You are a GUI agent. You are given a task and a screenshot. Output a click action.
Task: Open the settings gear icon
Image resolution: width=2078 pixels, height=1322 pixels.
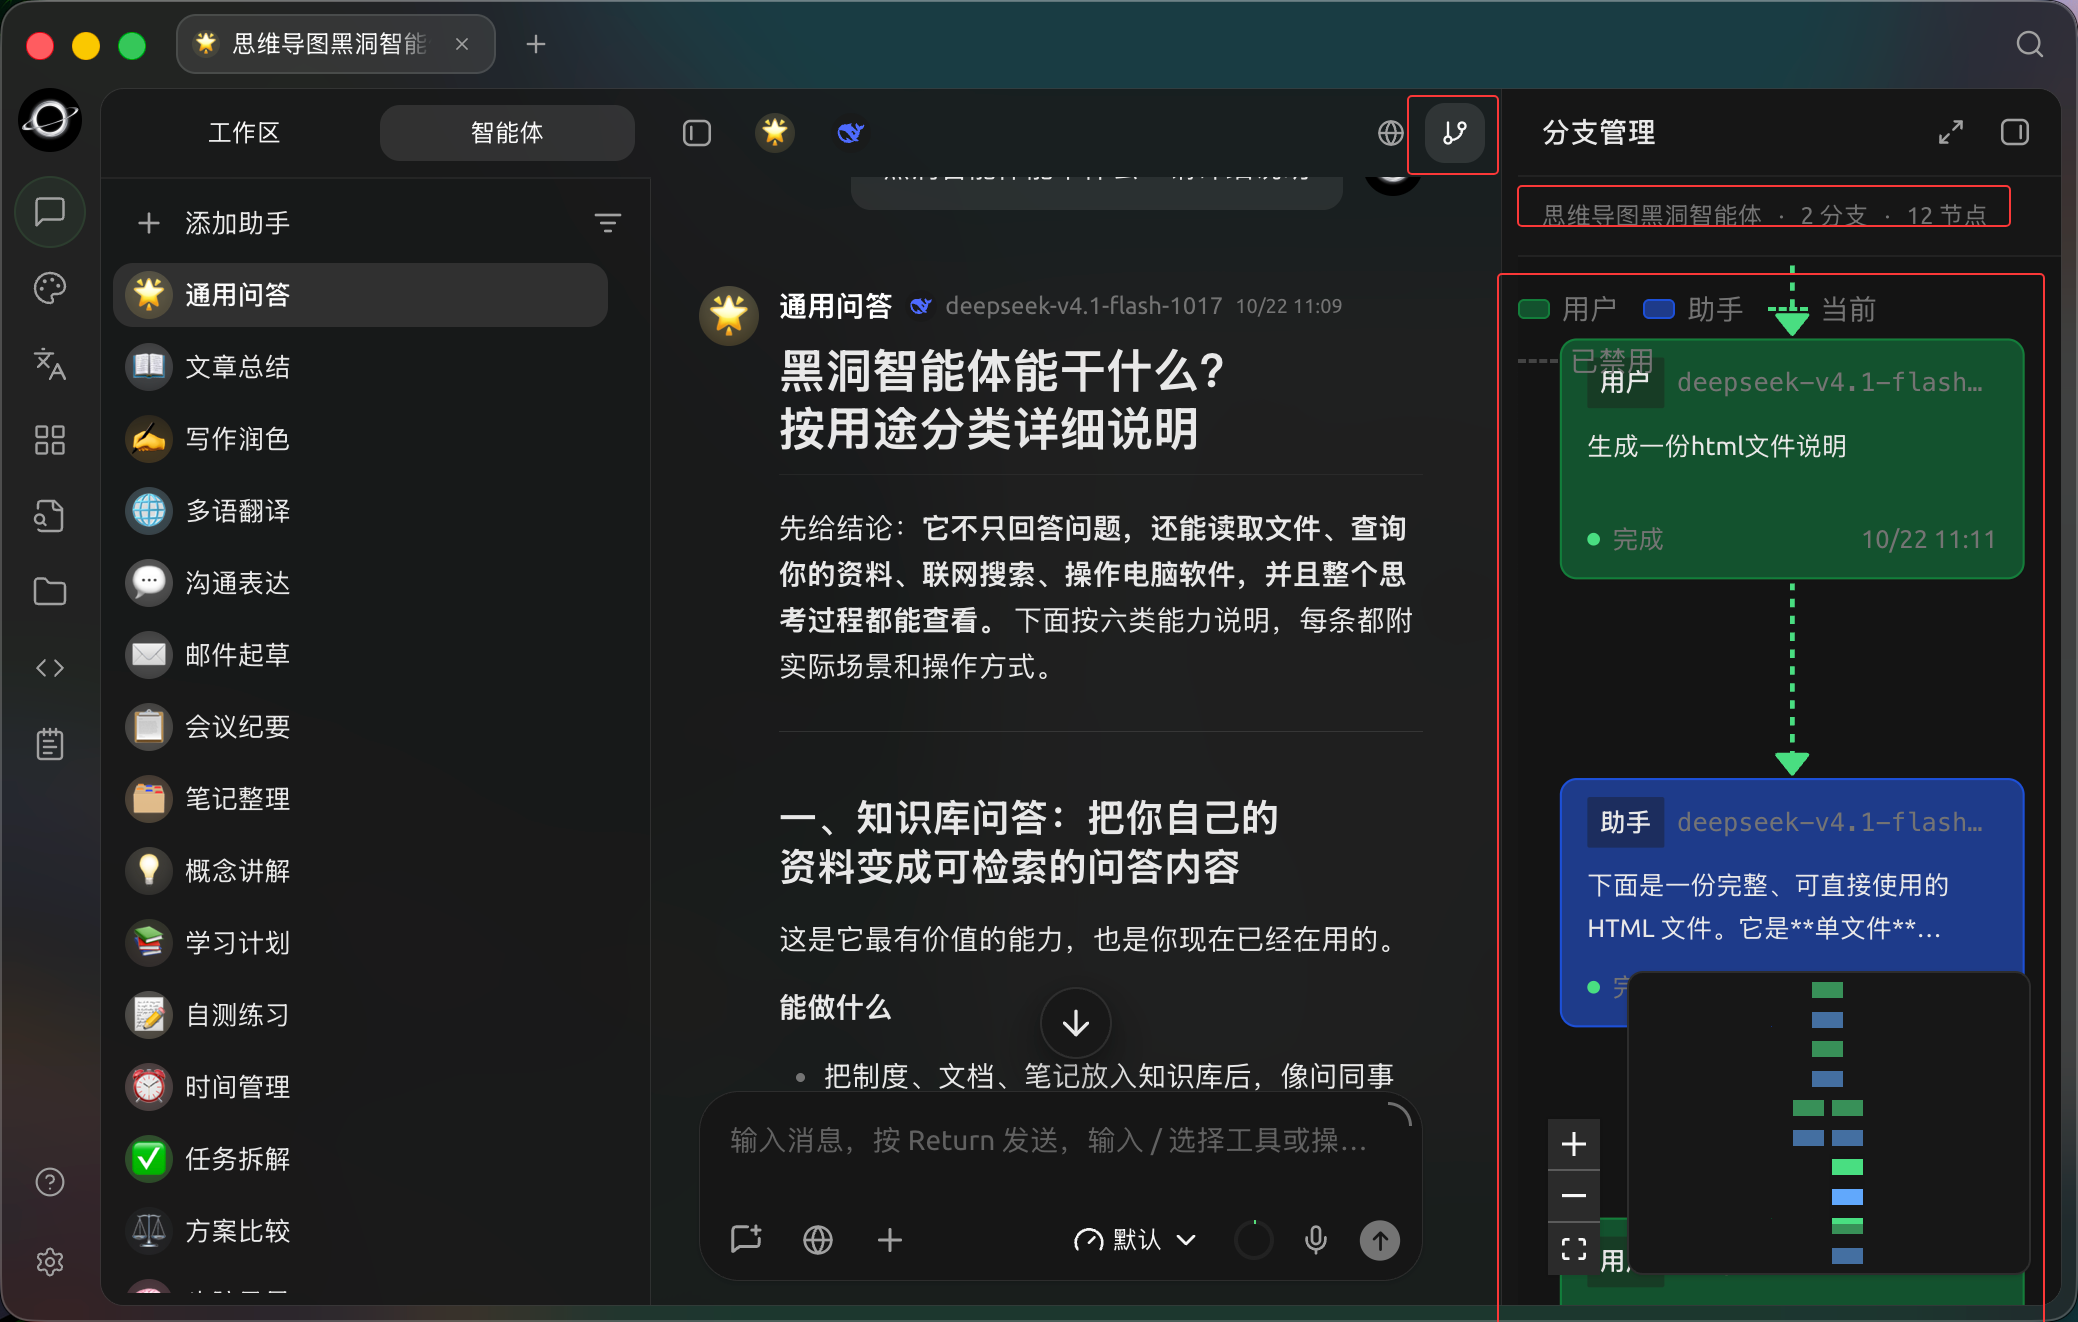click(x=50, y=1262)
